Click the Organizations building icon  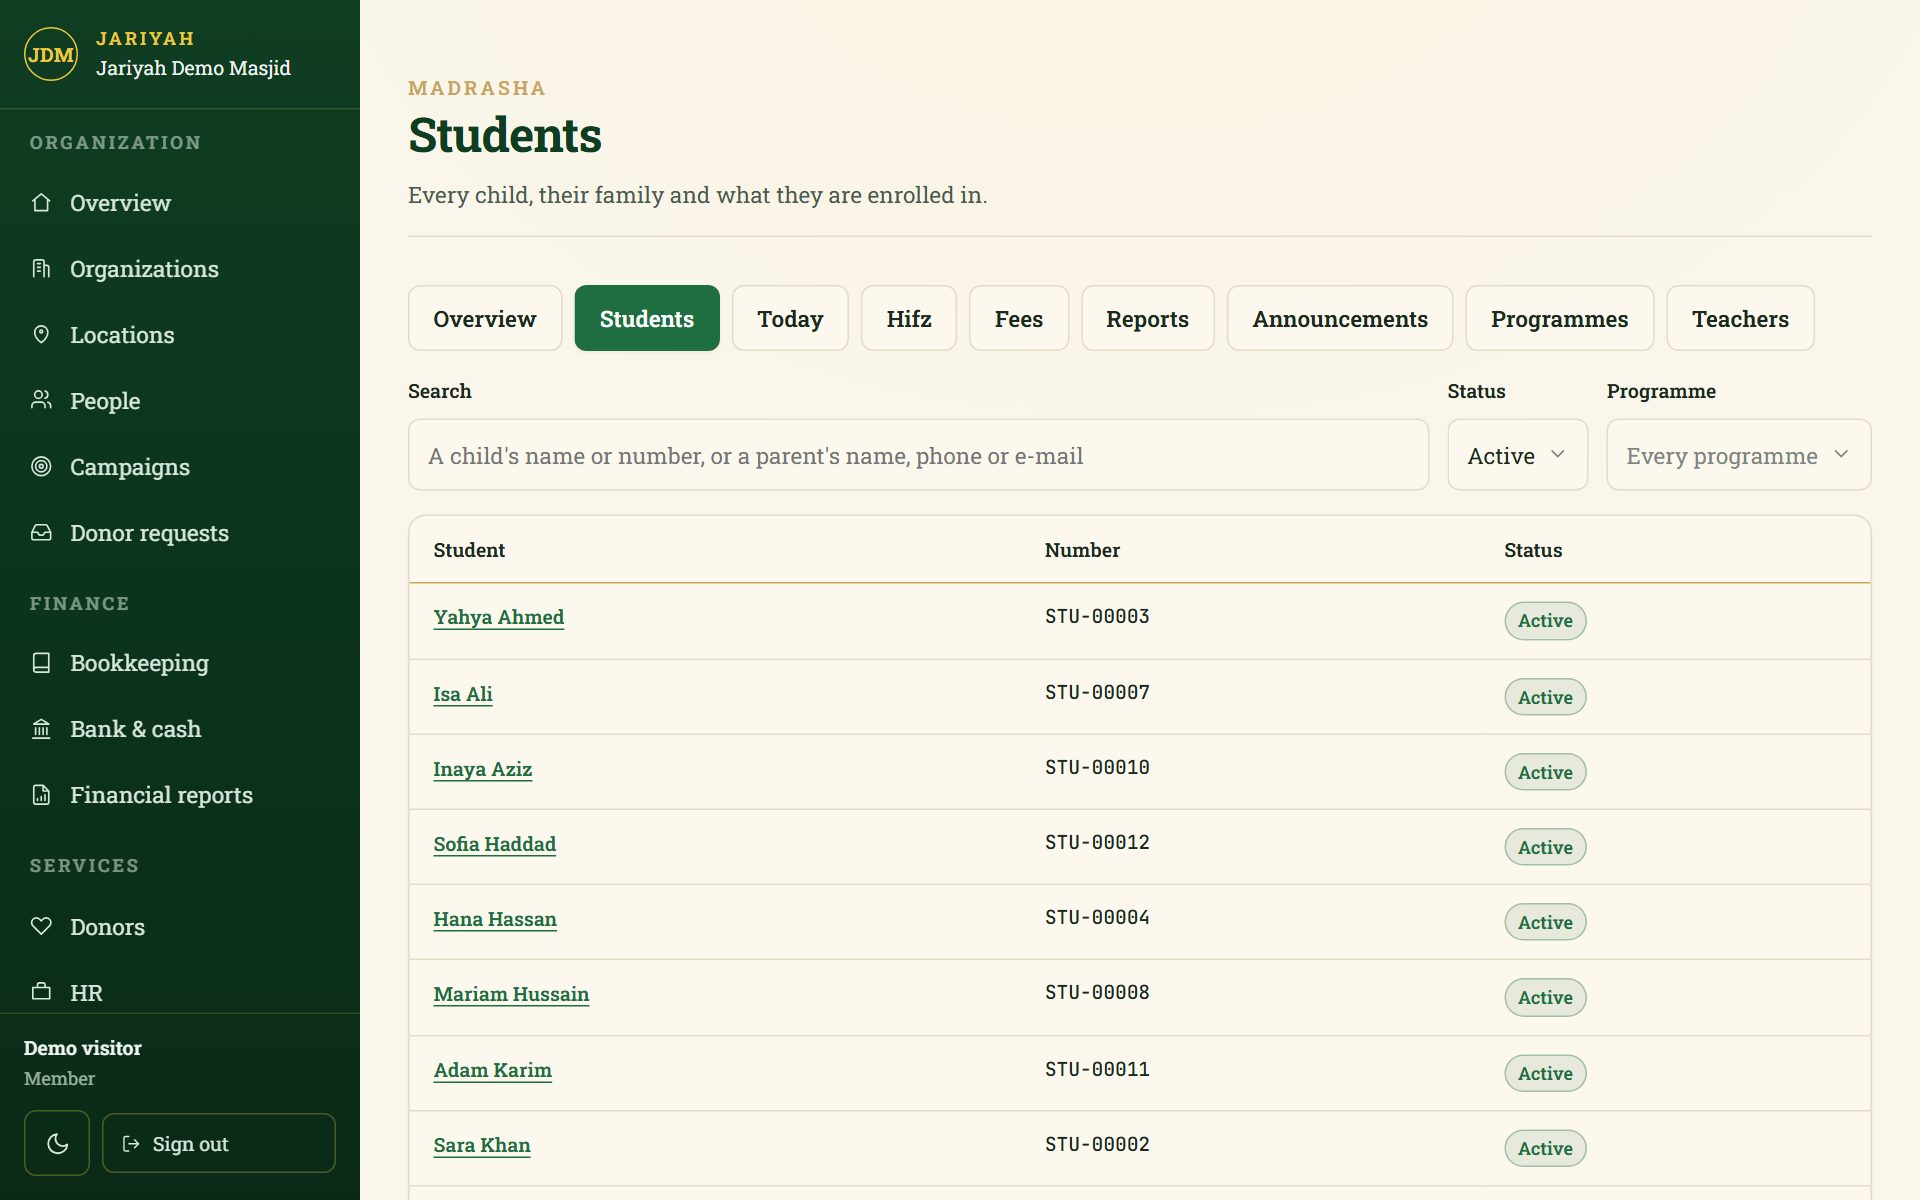(x=41, y=269)
